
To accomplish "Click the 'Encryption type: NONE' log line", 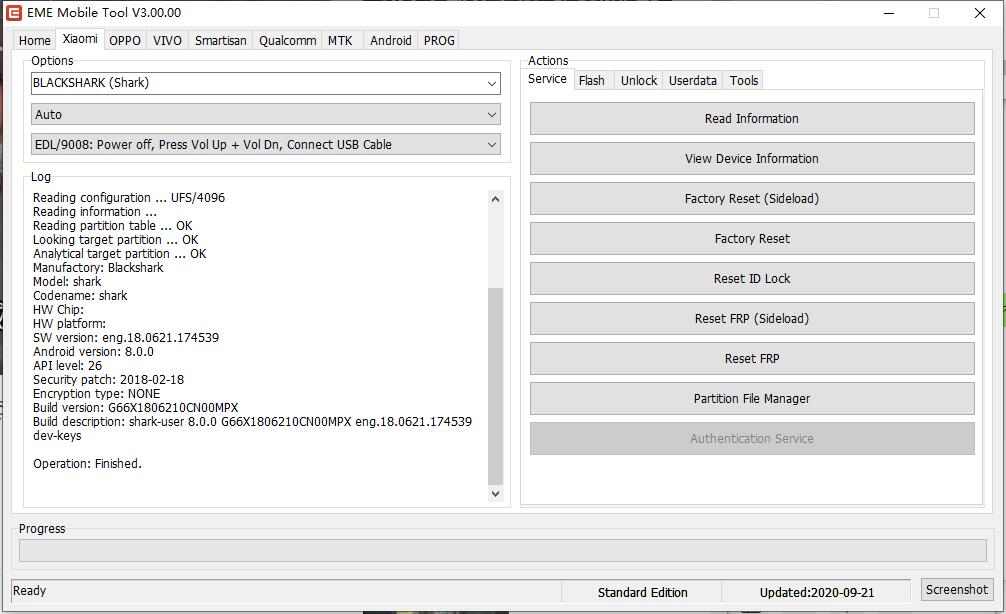I will pos(96,394).
